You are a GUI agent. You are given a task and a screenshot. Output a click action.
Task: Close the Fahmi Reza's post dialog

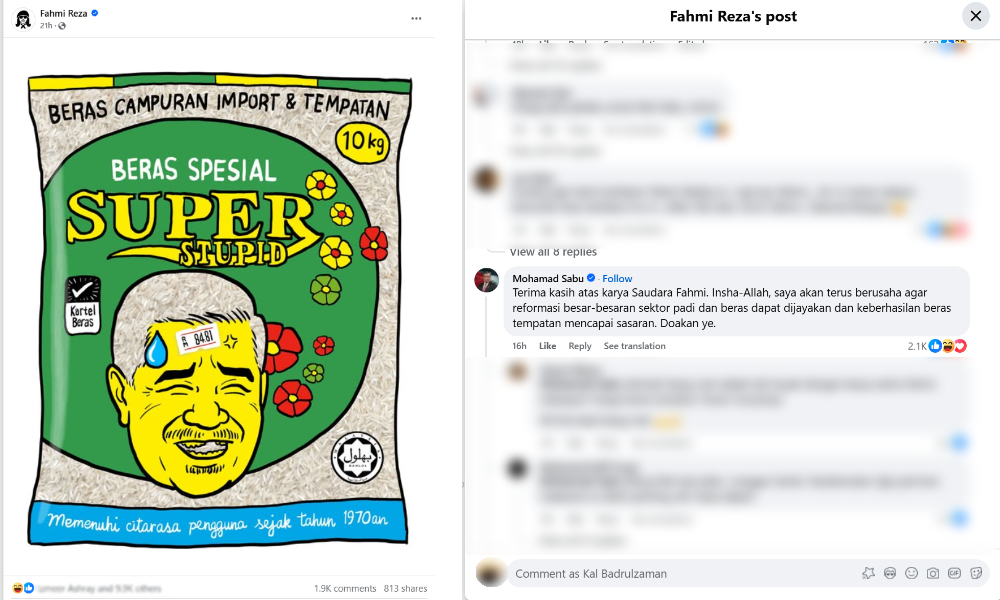[976, 16]
